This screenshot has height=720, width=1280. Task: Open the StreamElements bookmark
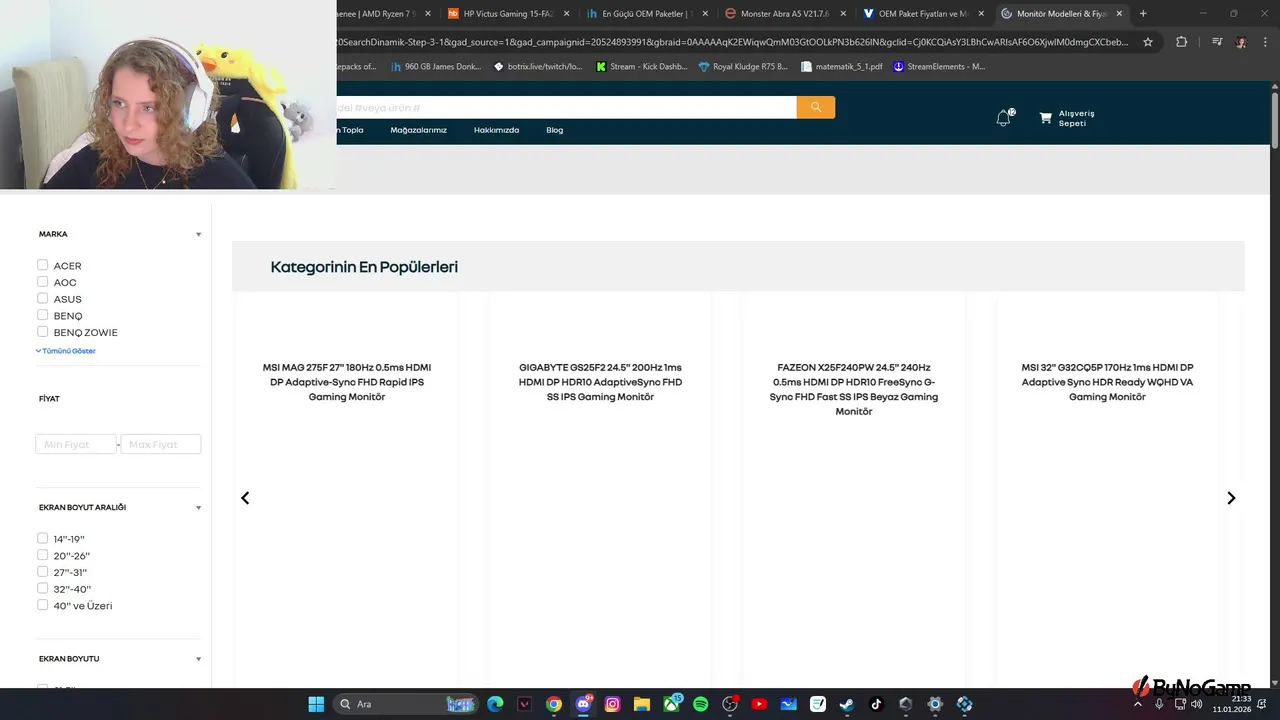pyautogui.click(x=939, y=67)
